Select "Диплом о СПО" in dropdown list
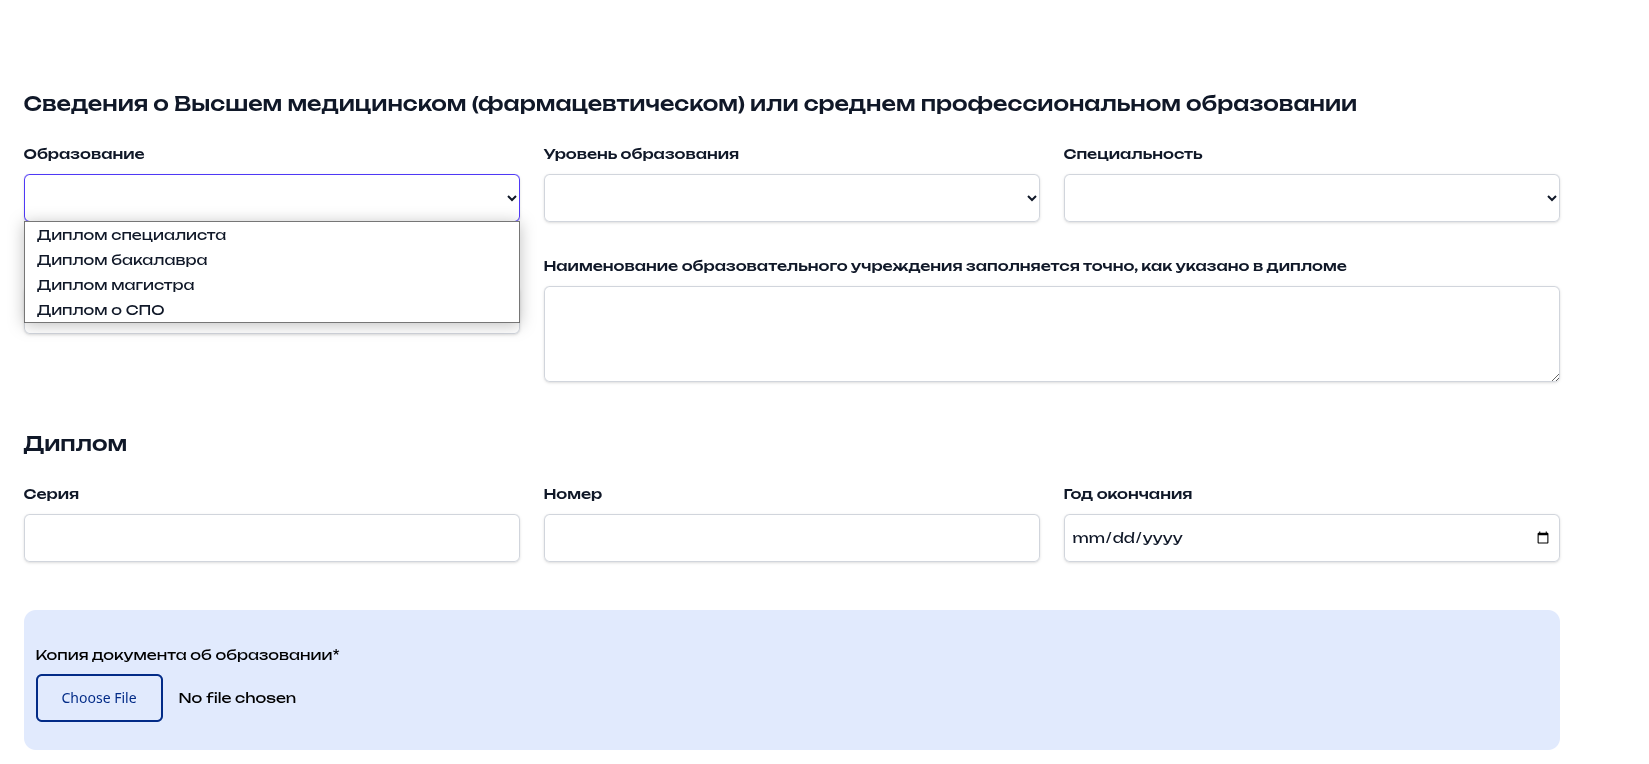The image size is (1649, 764). pos(100,310)
